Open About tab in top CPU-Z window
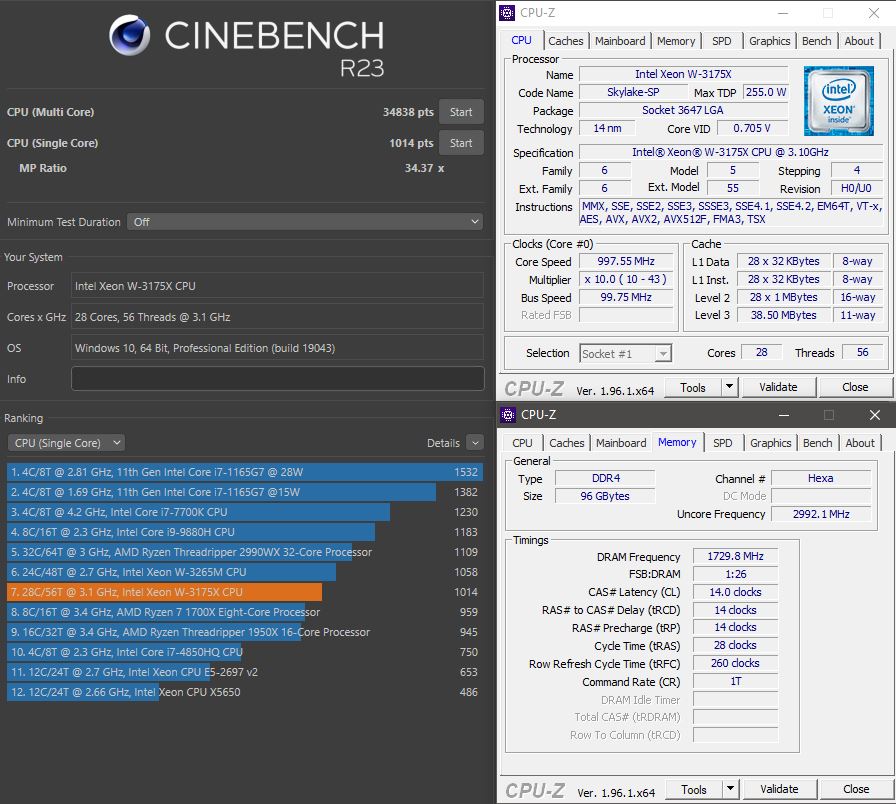Screen dimensions: 896x804 (859, 41)
